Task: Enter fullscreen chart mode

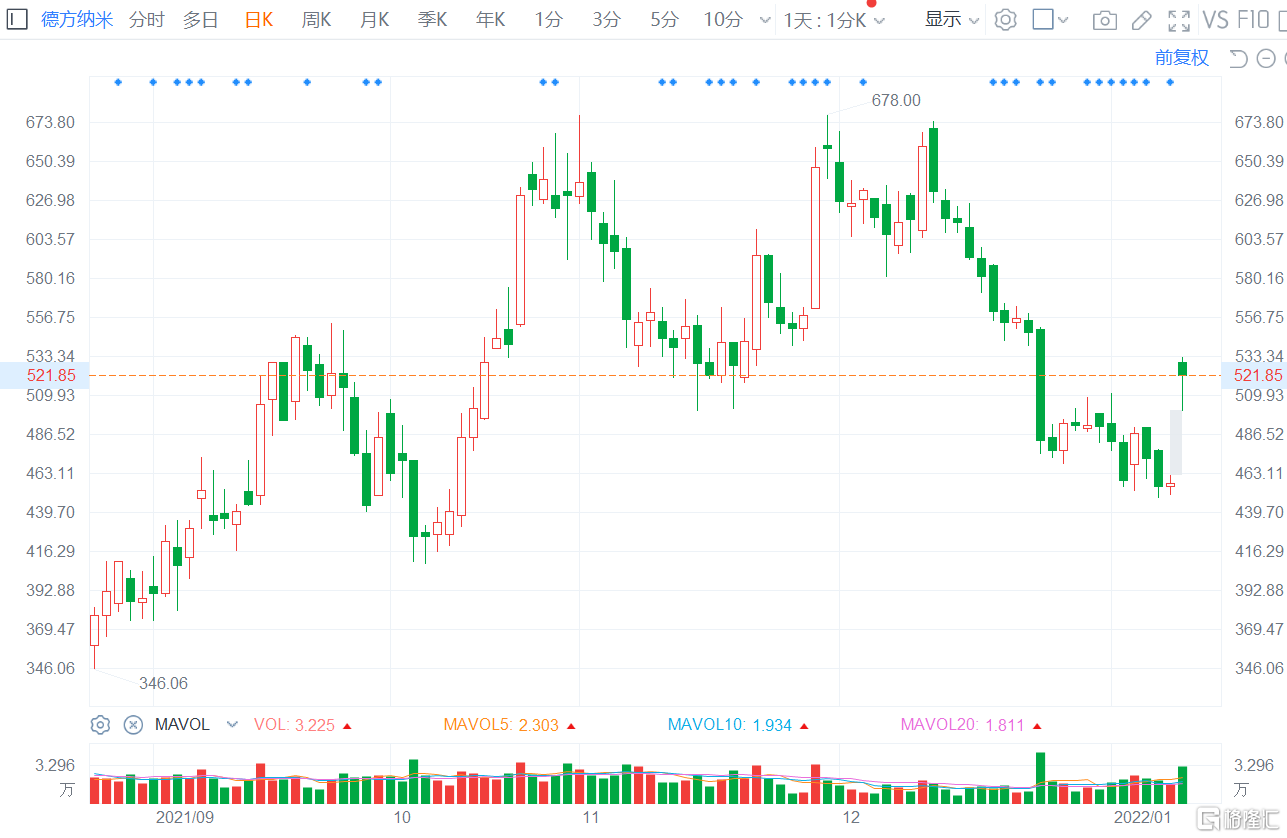Action: click(x=1179, y=20)
